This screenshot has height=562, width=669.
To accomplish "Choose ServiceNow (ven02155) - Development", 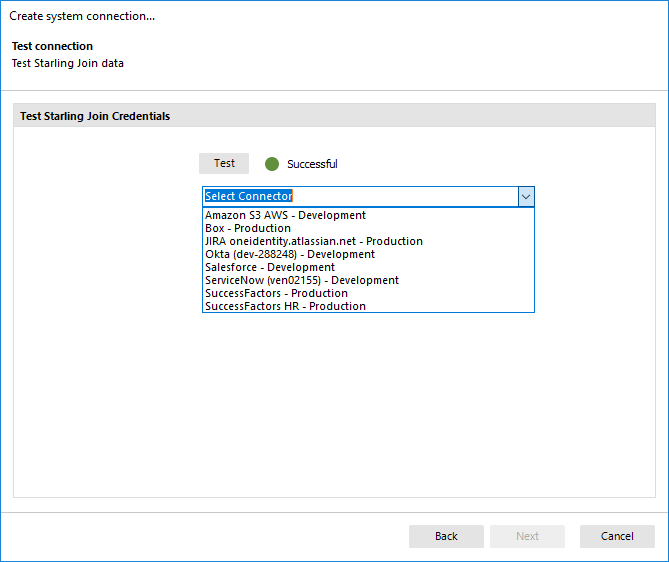I will (x=301, y=280).
